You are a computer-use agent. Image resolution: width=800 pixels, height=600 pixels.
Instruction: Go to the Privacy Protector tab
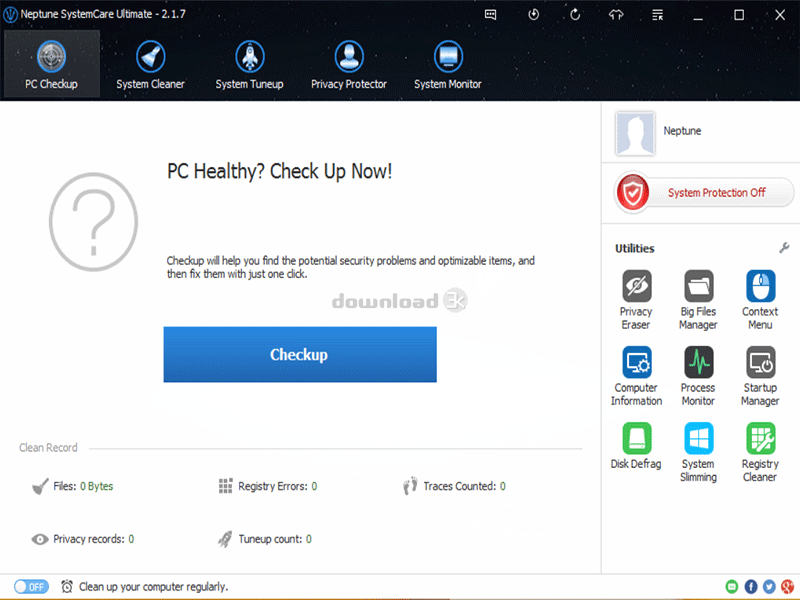[x=349, y=64]
